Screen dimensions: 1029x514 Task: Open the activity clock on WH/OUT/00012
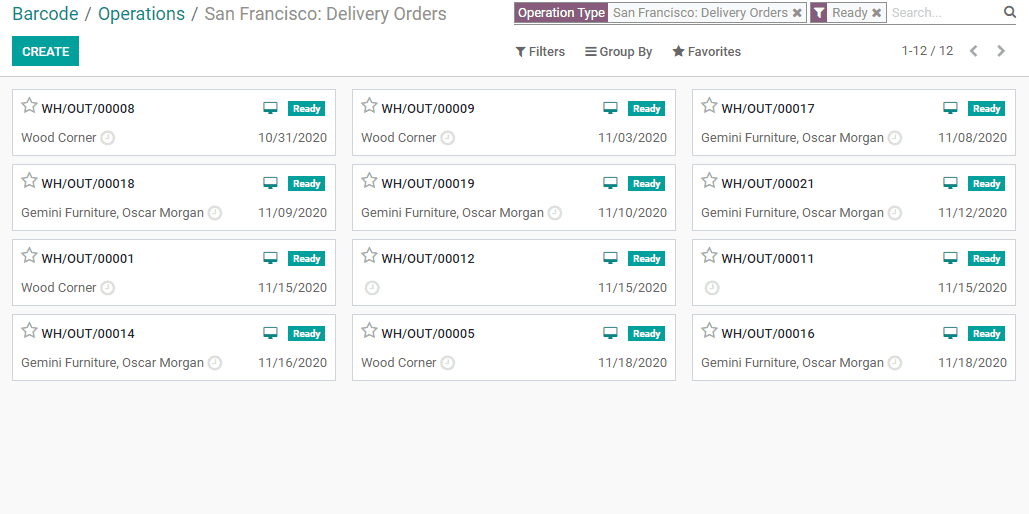point(372,288)
